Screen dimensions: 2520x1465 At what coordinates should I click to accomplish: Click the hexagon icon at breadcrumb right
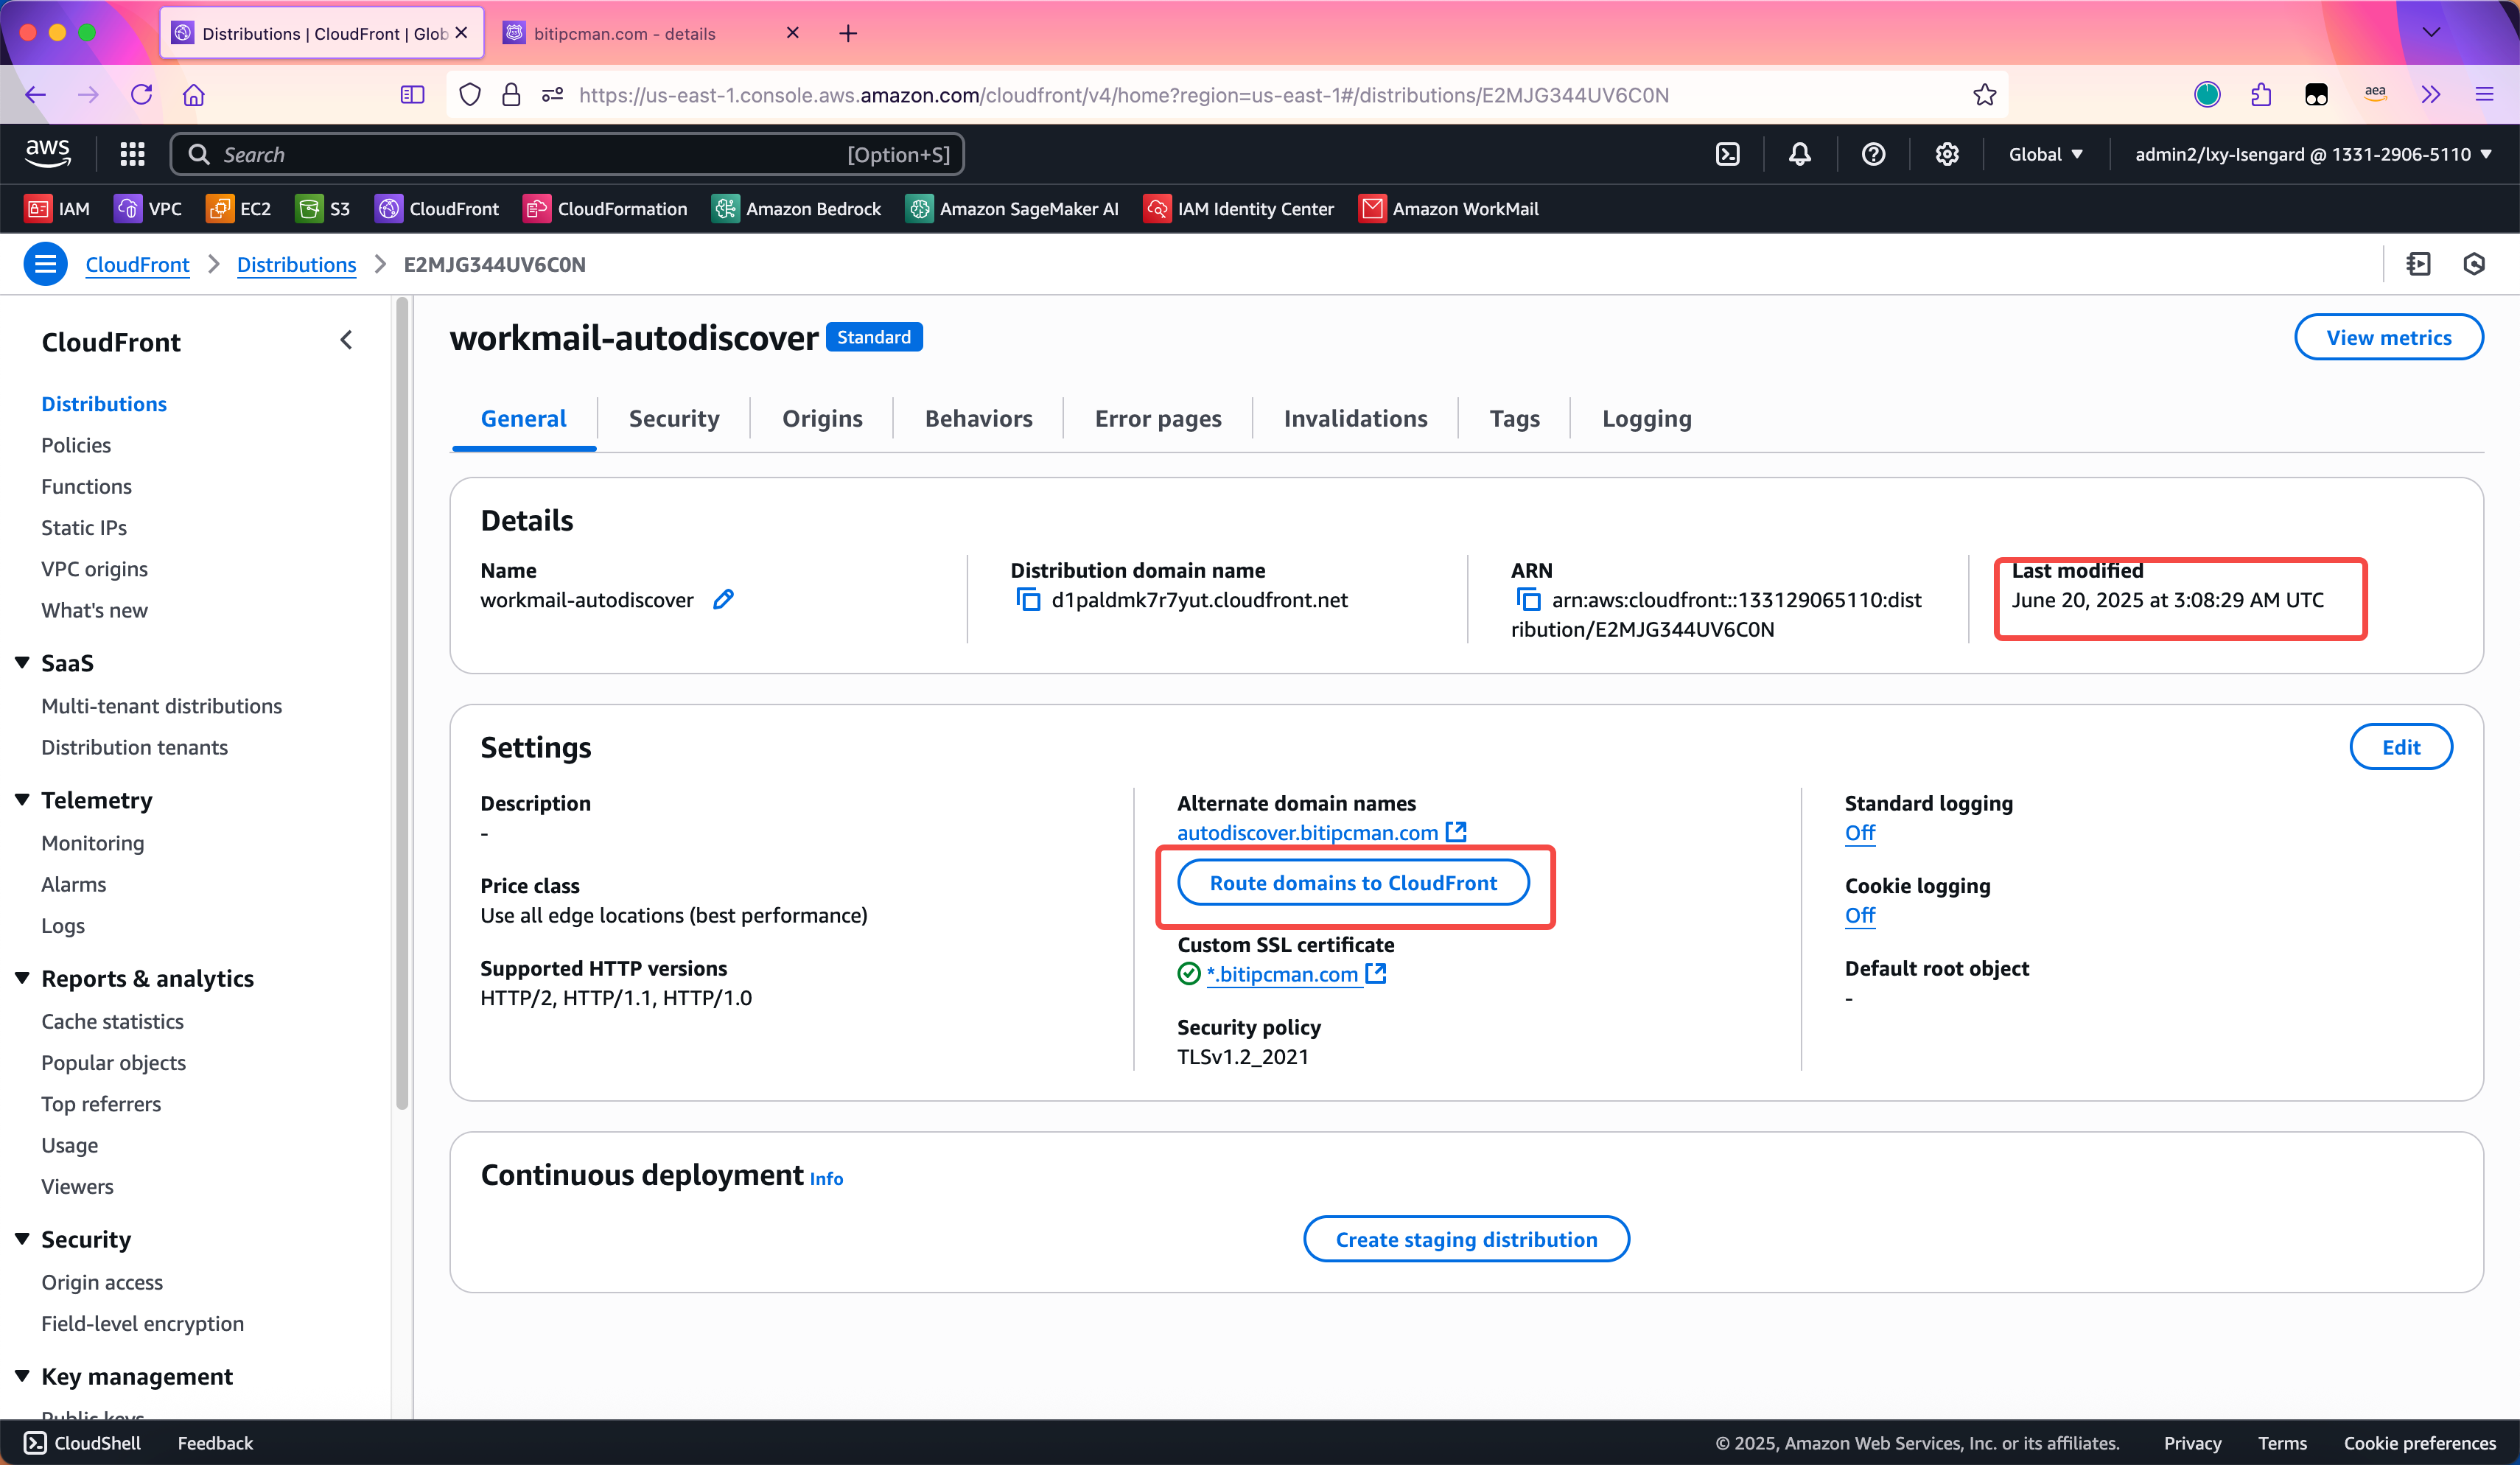2474,264
